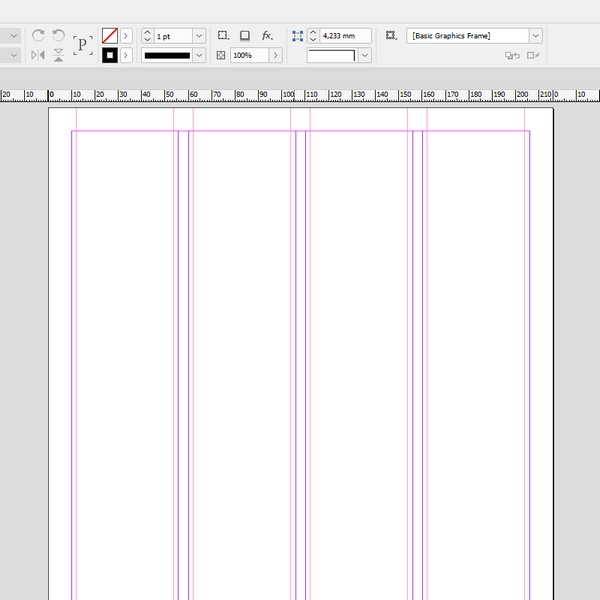Click the 1 pt stroke weight field
The height and width of the screenshot is (600, 600).
[x=173, y=36]
